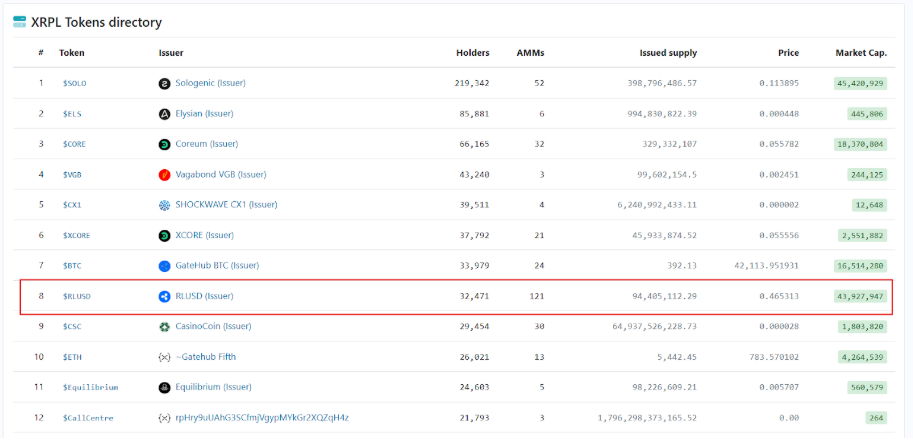Sort by the Price column header
The image size is (913, 447).
tap(790, 53)
